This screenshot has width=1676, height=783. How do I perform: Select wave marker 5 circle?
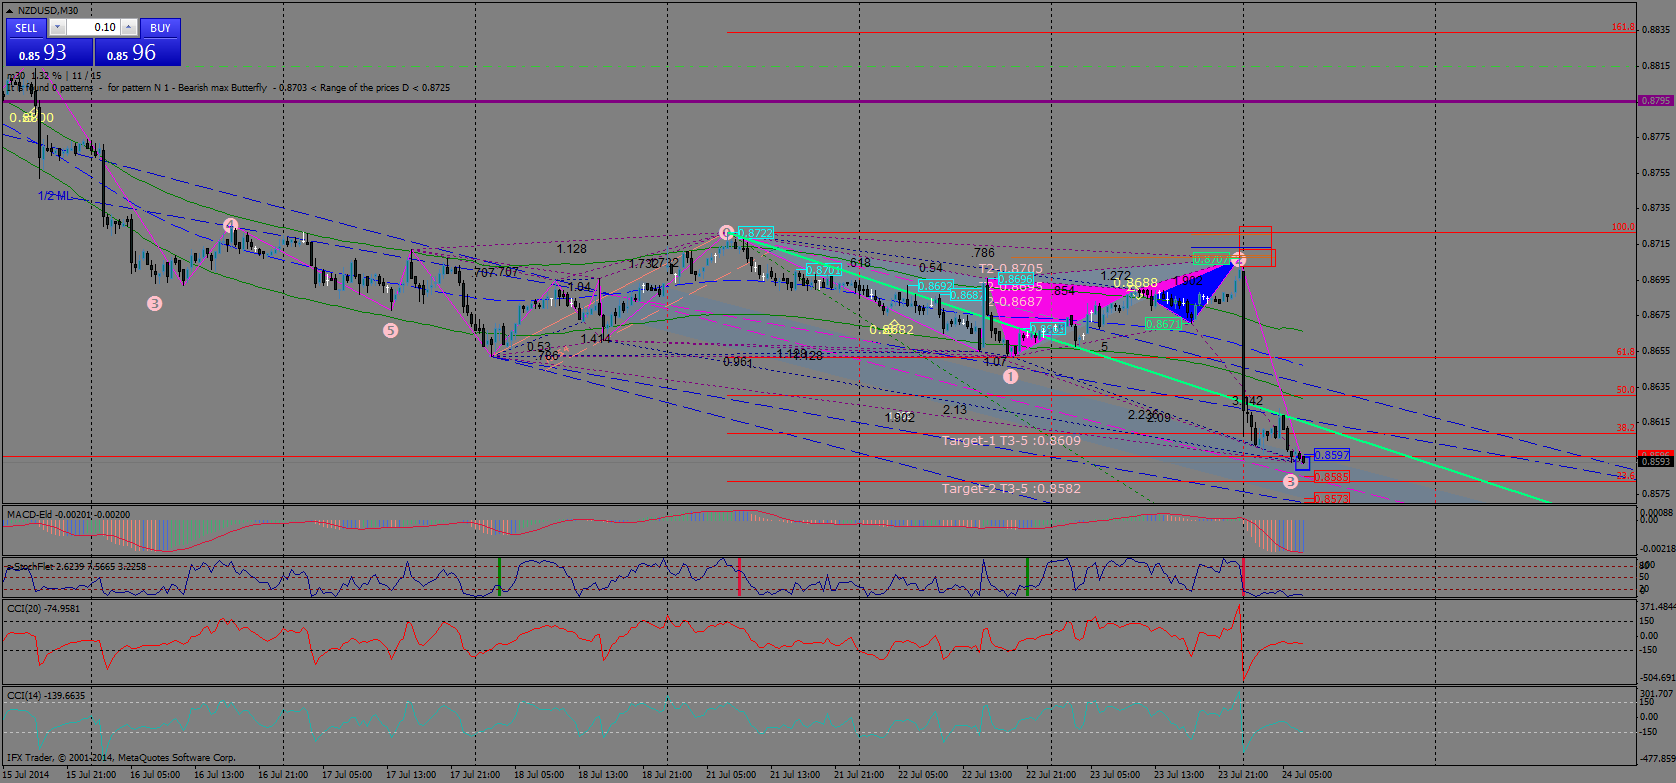click(390, 330)
